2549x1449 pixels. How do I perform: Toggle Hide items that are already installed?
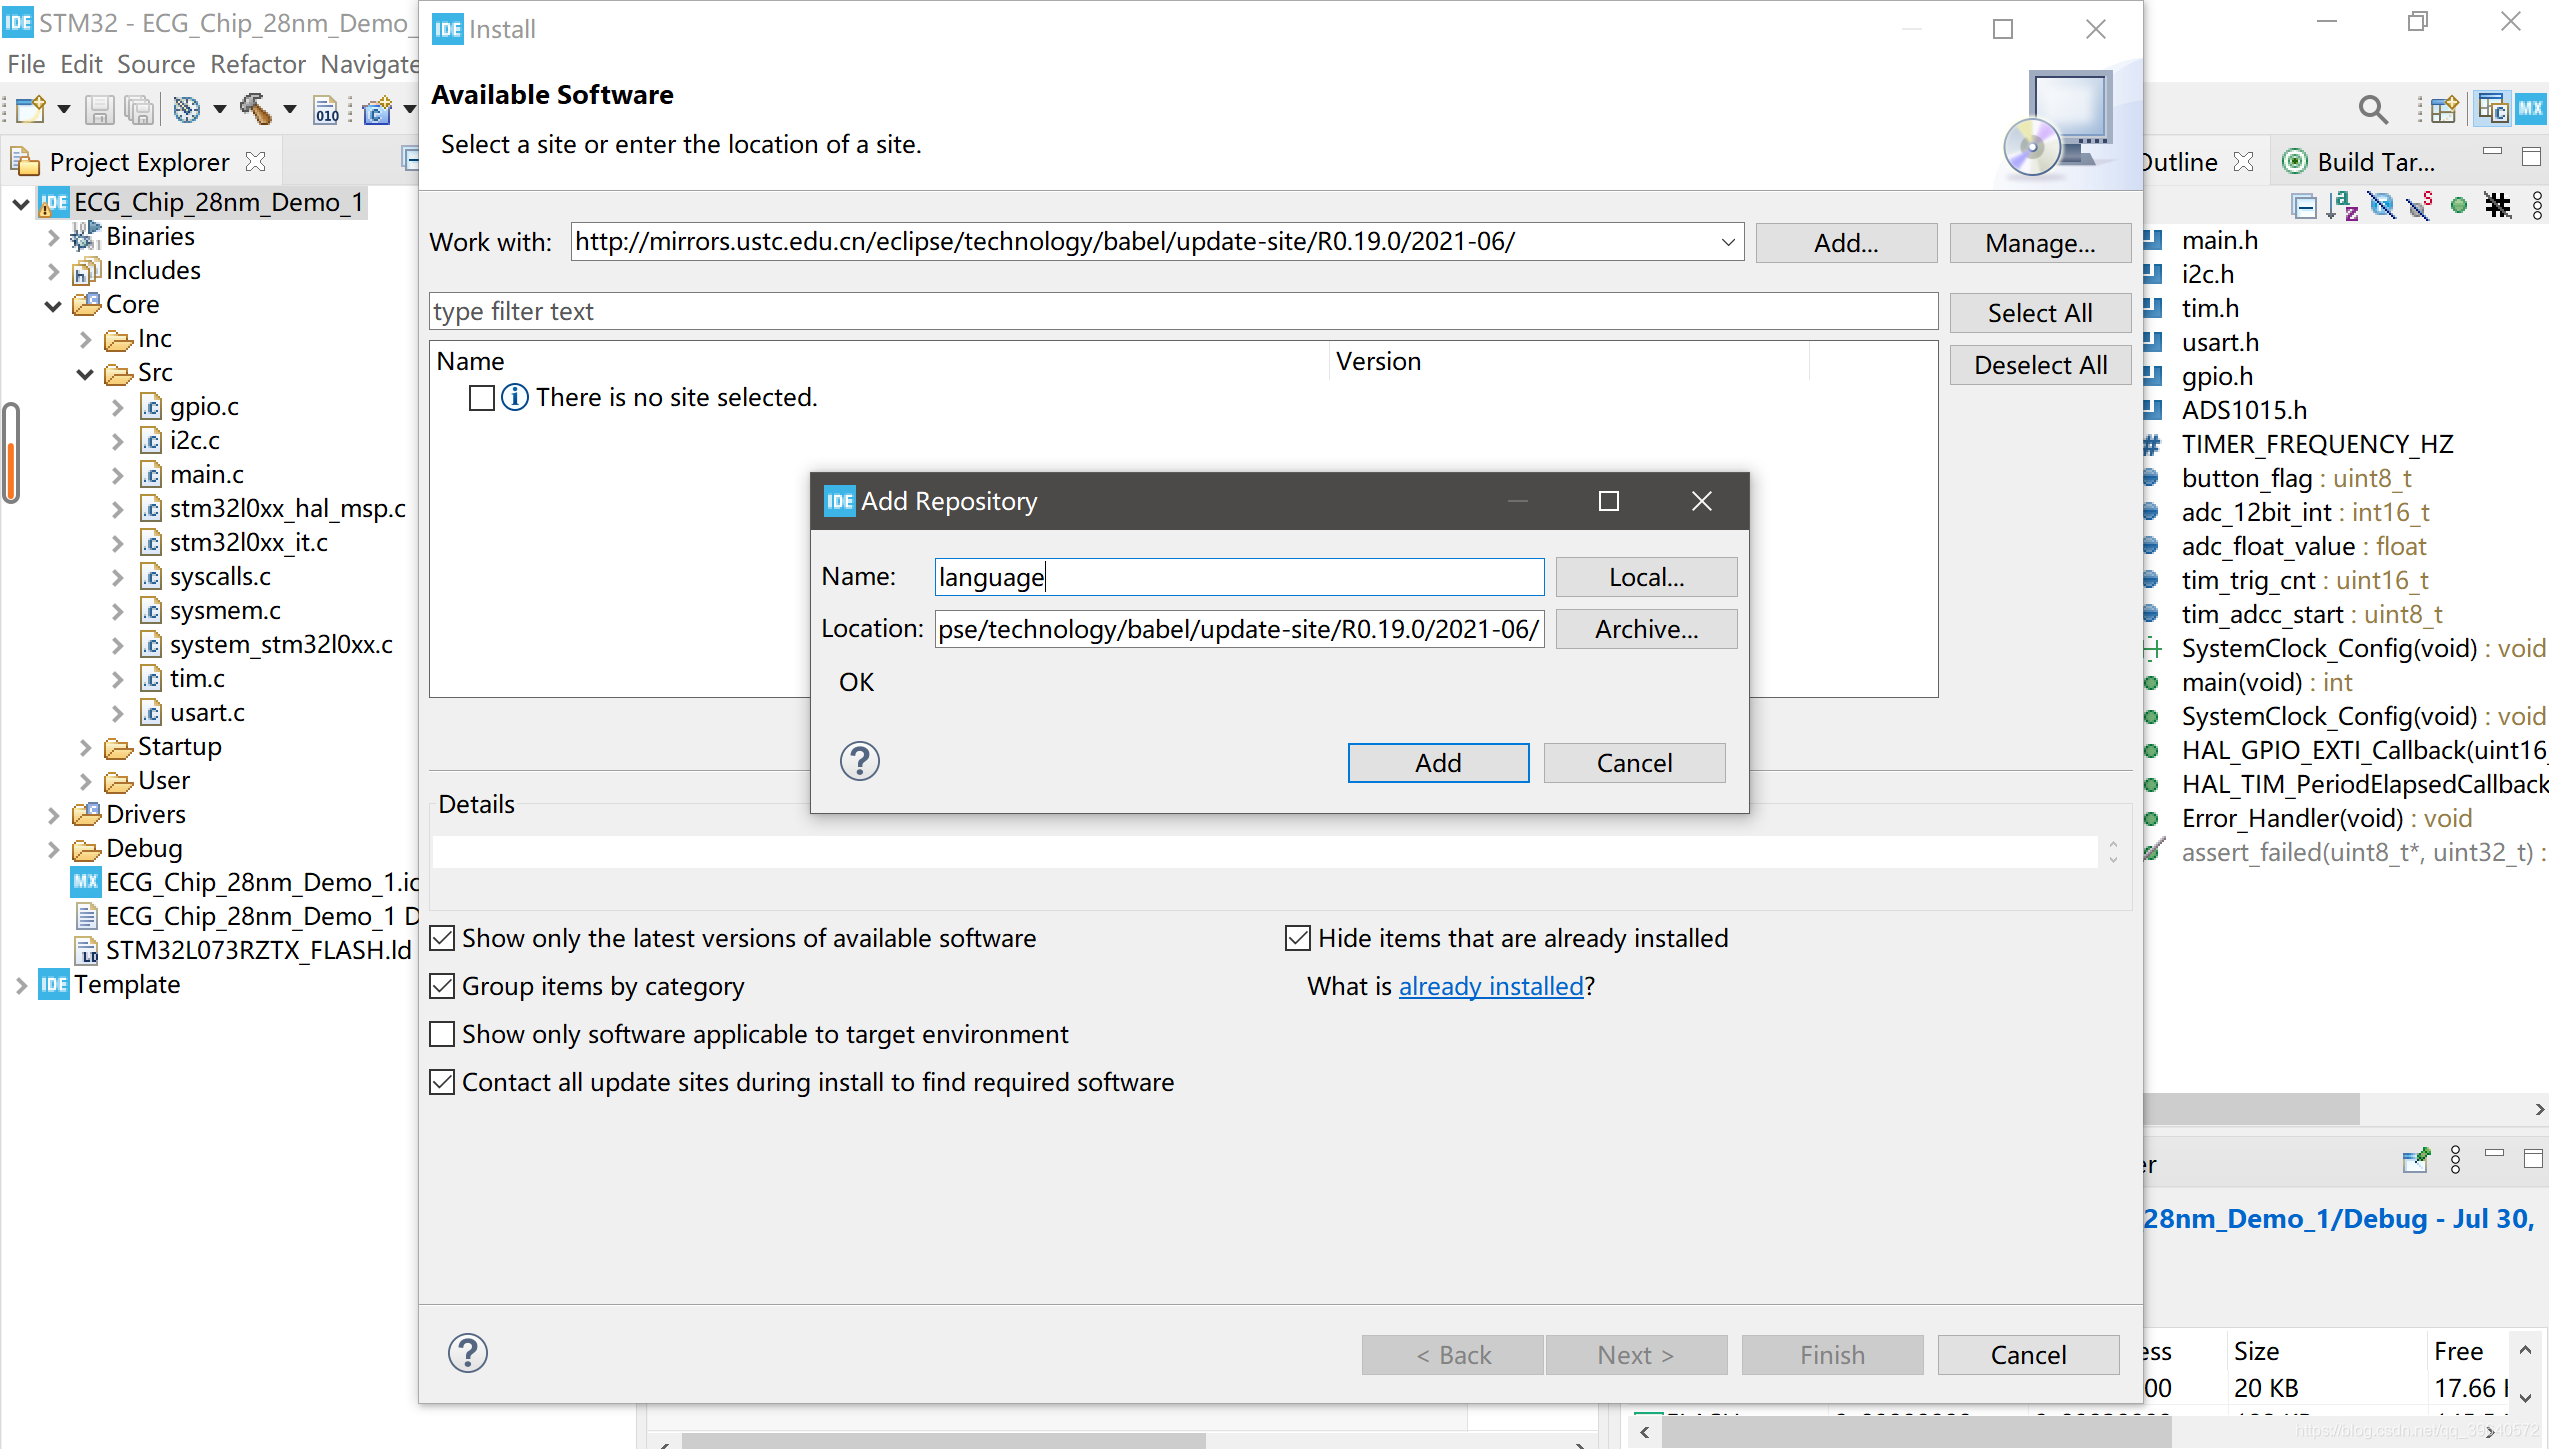(x=1297, y=938)
